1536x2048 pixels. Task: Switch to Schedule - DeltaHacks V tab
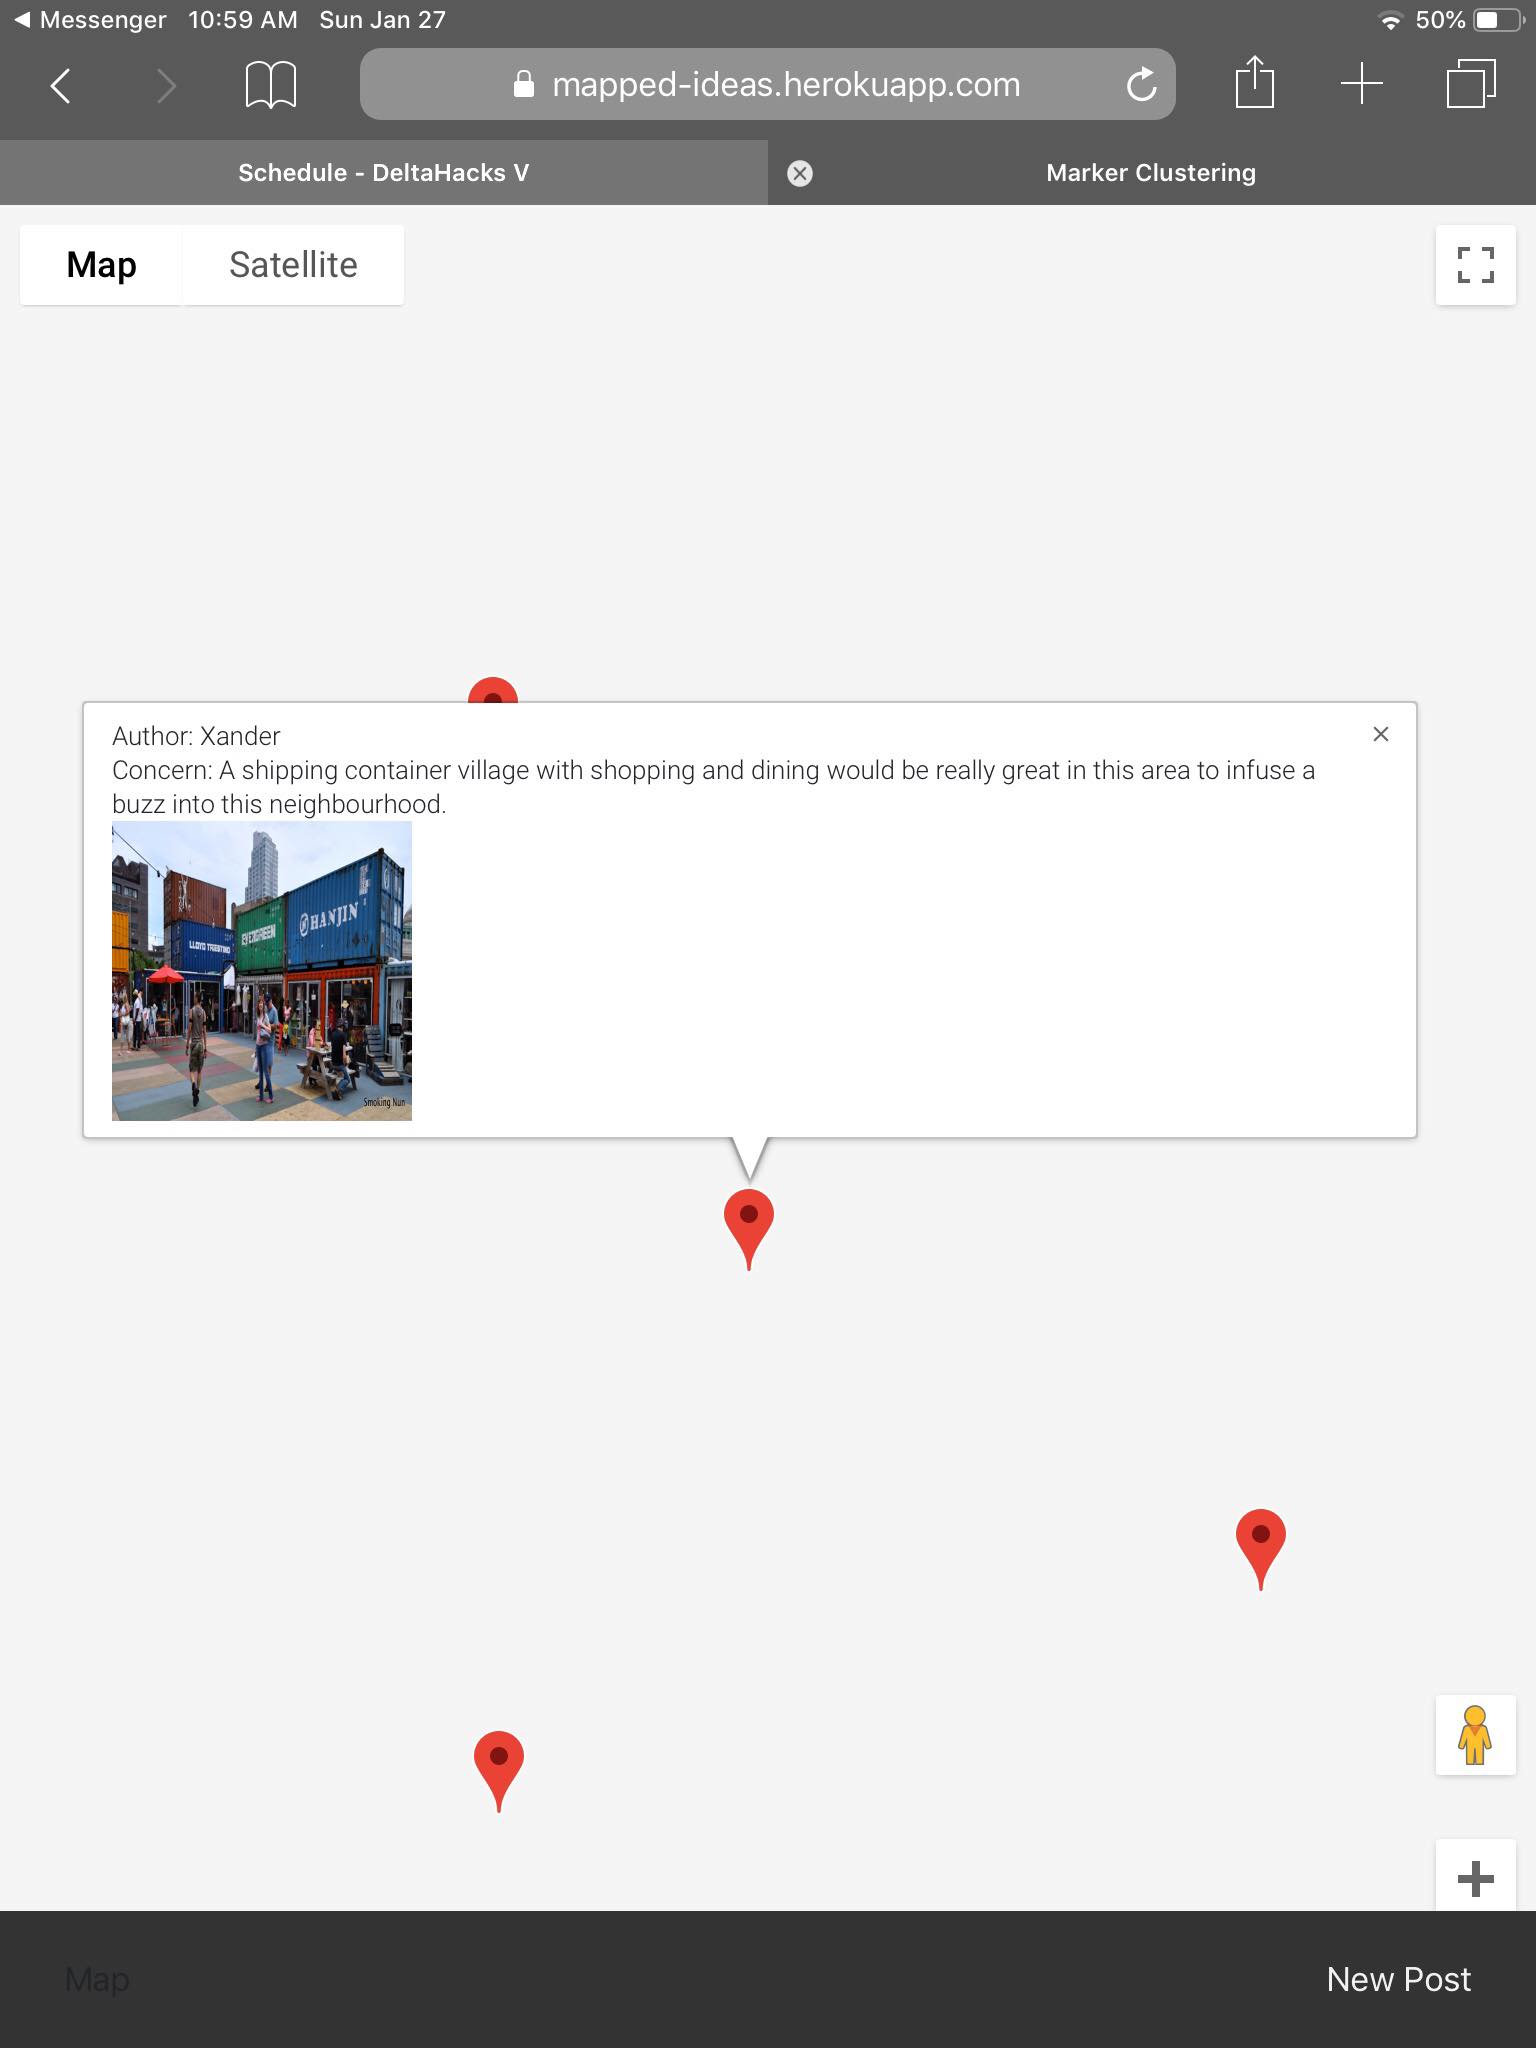tap(384, 173)
